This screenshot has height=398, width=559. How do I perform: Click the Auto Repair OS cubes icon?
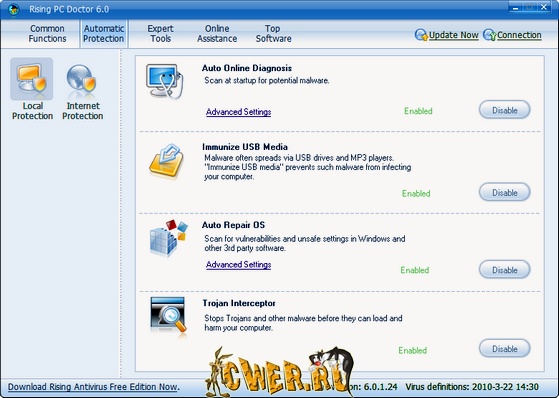[x=168, y=238]
